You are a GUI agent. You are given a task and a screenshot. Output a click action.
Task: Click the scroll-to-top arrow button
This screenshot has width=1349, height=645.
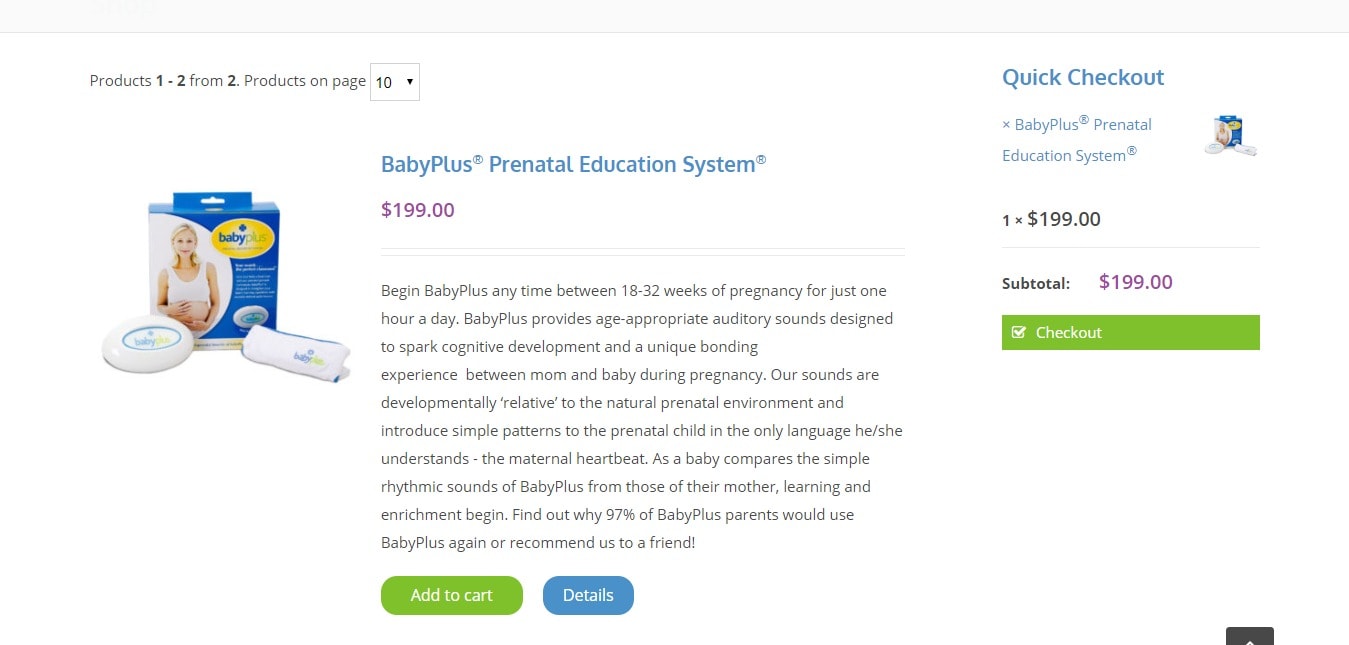click(1250, 637)
